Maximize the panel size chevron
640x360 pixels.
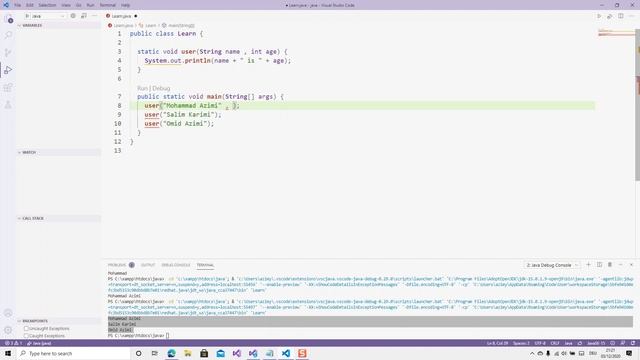(621, 264)
